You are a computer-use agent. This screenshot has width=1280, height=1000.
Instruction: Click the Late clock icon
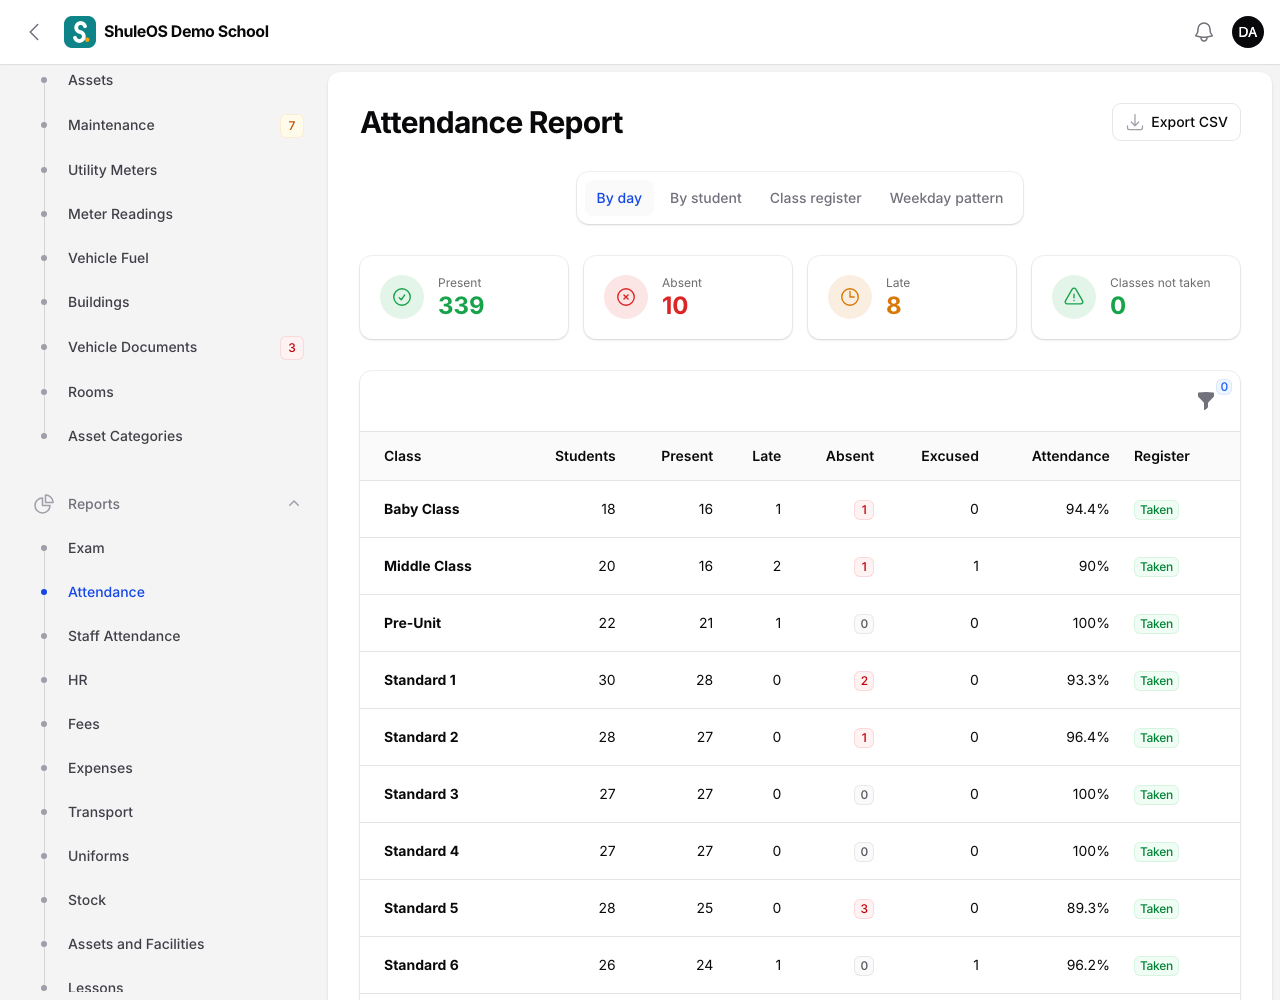click(x=850, y=297)
